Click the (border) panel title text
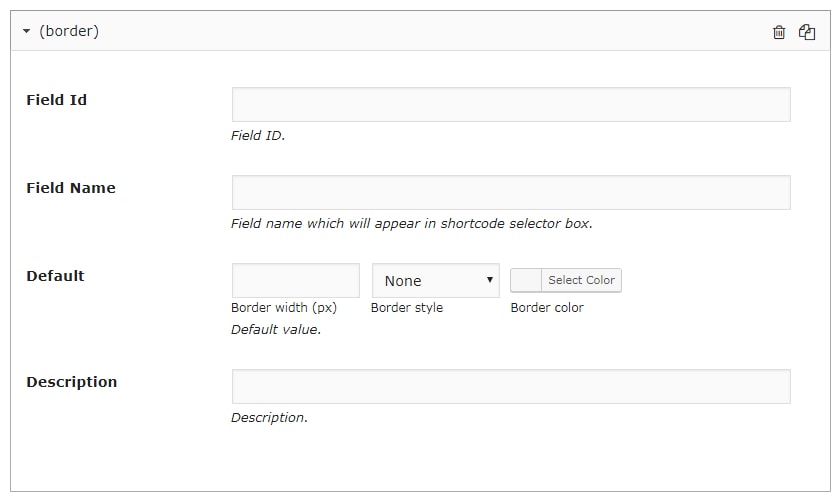 (69, 32)
